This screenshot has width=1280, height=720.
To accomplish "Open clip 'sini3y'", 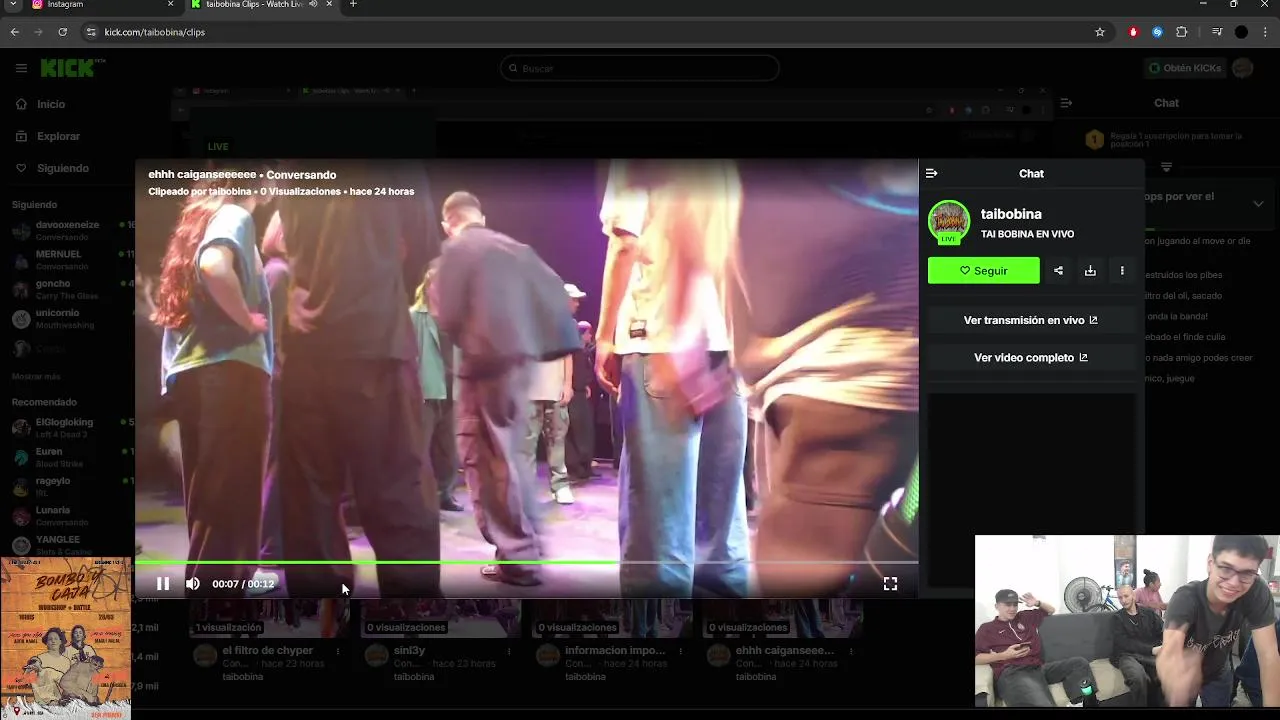I will point(409,650).
